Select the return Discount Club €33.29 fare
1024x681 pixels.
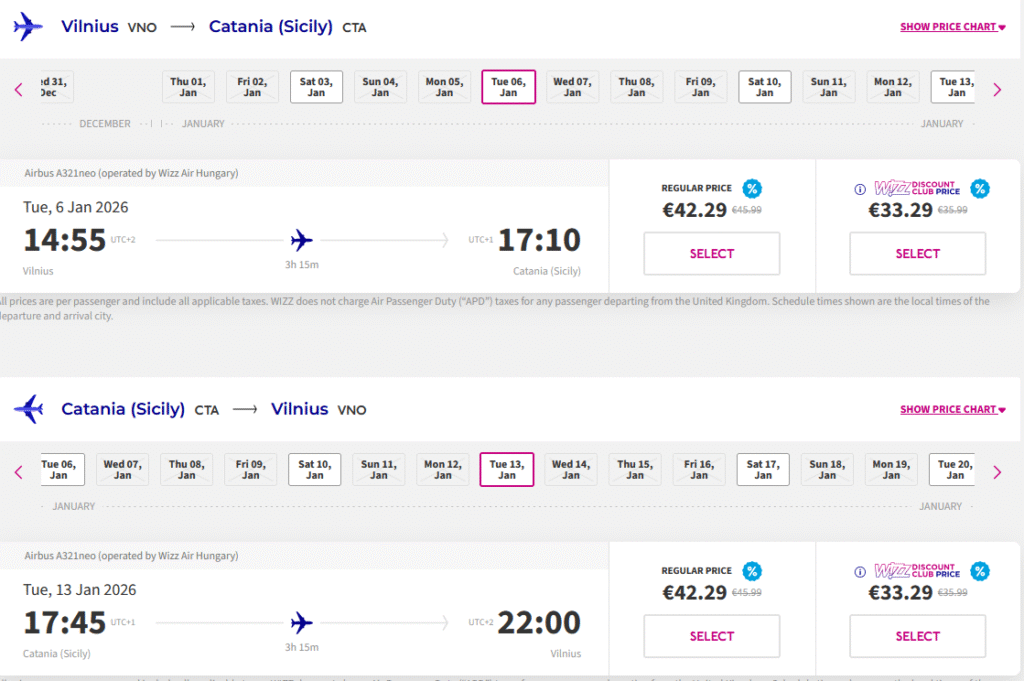tap(917, 636)
